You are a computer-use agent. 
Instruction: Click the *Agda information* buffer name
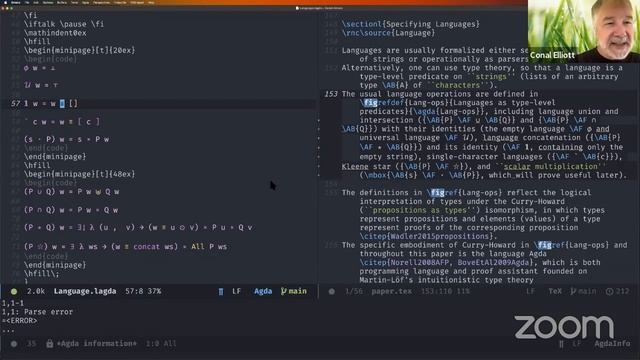96,344
